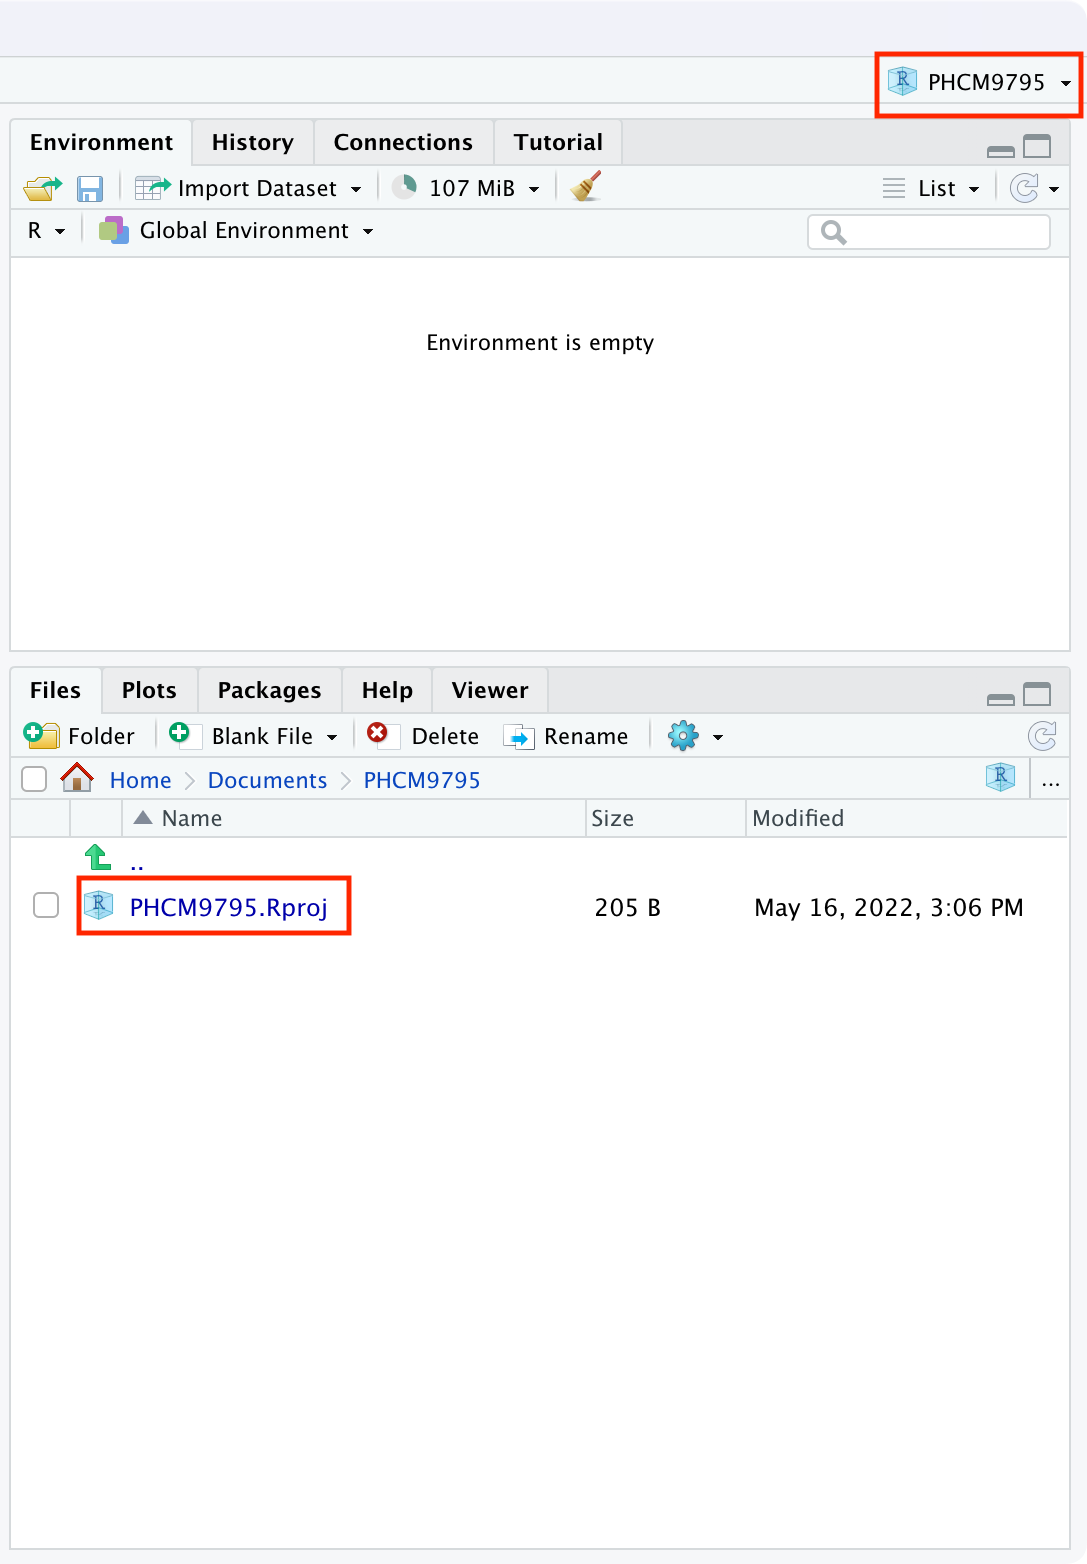Open the PHCM9795.Rproj file link

(228, 907)
